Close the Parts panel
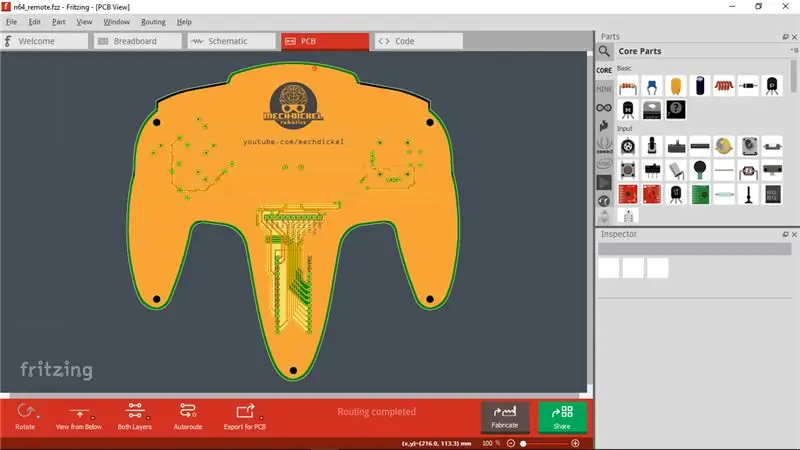This screenshot has height=450, width=800. [794, 37]
